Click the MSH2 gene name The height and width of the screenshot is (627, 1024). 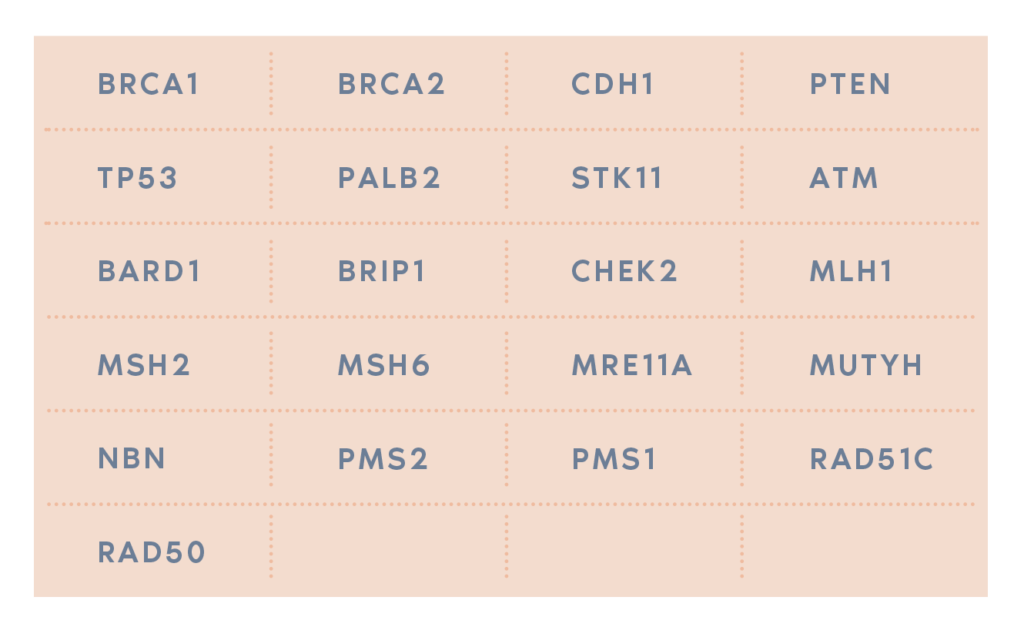tap(144, 365)
